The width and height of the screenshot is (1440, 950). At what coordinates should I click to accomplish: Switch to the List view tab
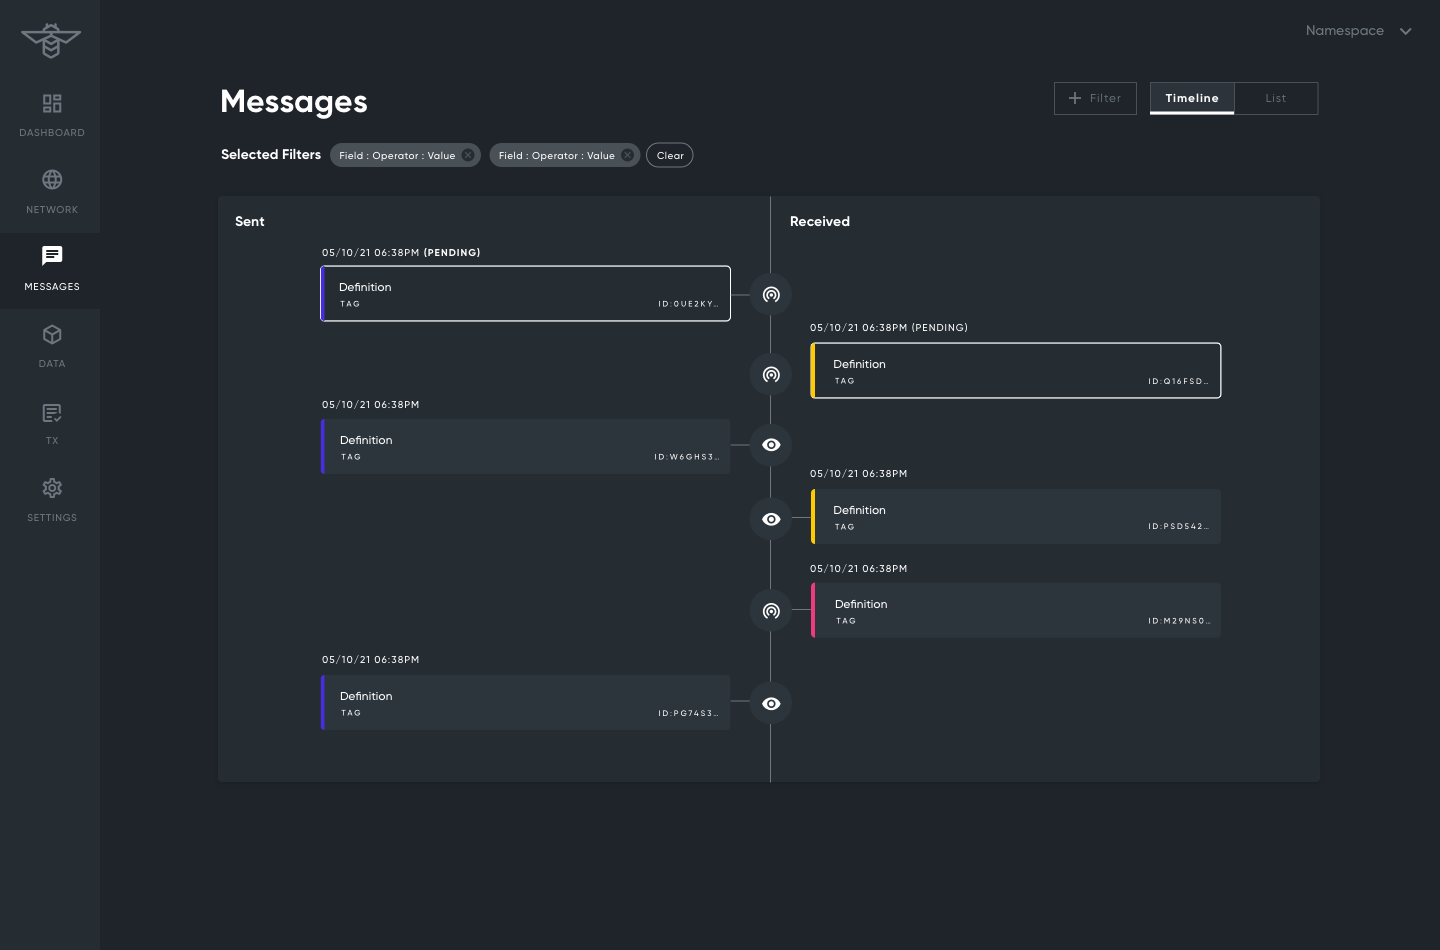pos(1275,98)
